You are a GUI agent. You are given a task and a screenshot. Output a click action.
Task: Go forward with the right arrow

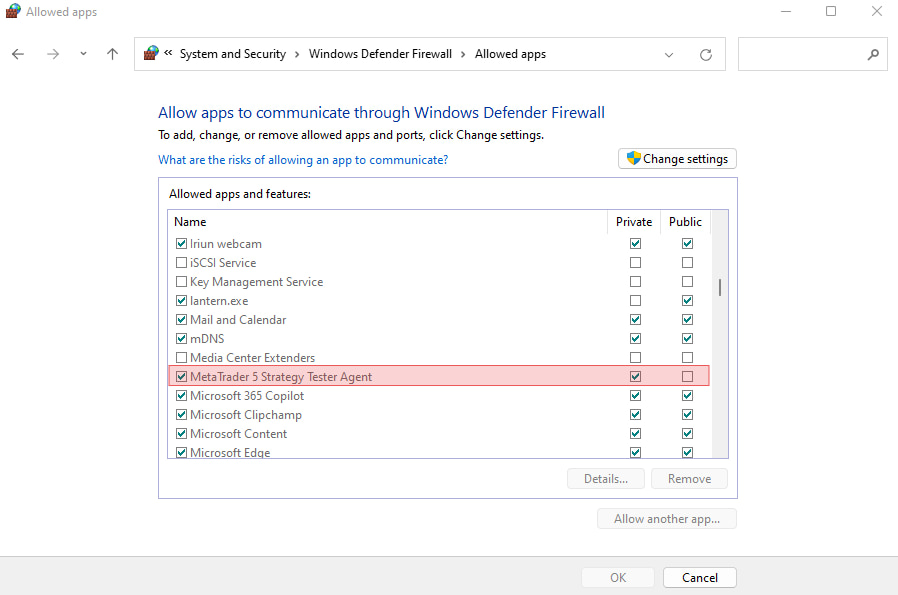tap(53, 54)
